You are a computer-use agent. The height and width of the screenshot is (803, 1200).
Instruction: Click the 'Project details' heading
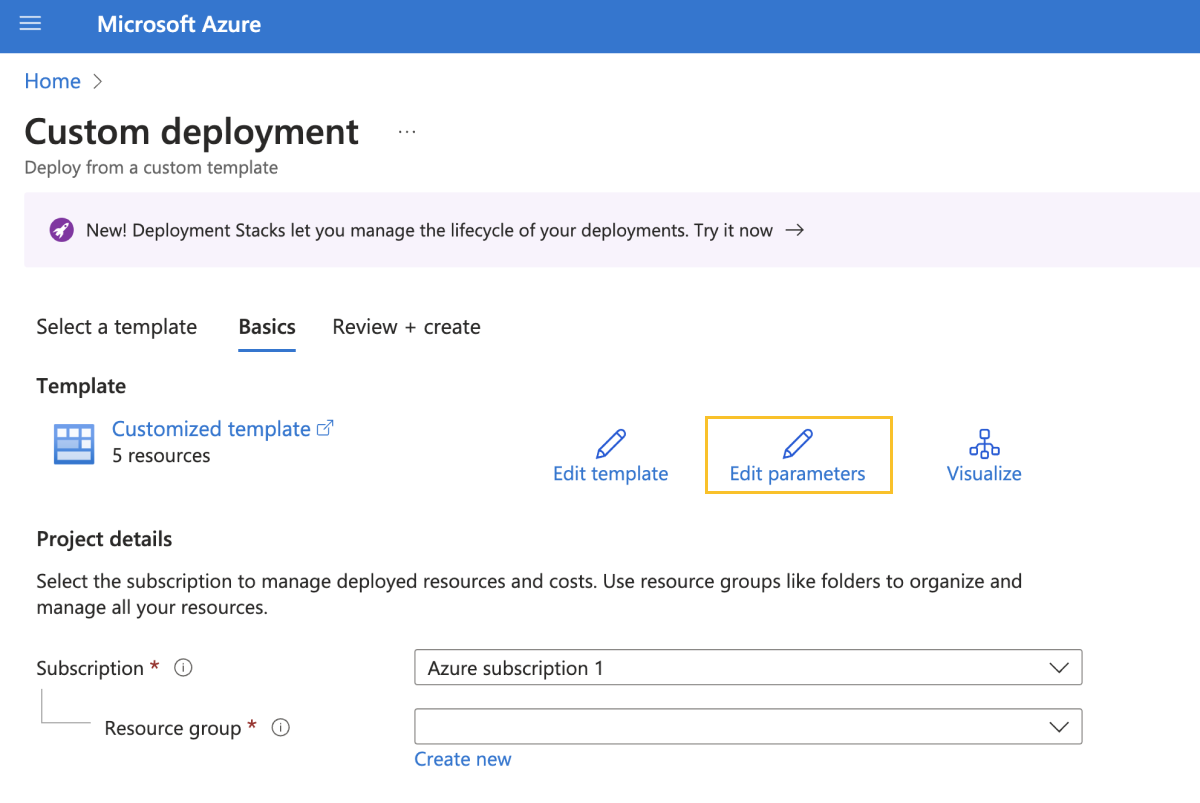pyautogui.click(x=104, y=539)
